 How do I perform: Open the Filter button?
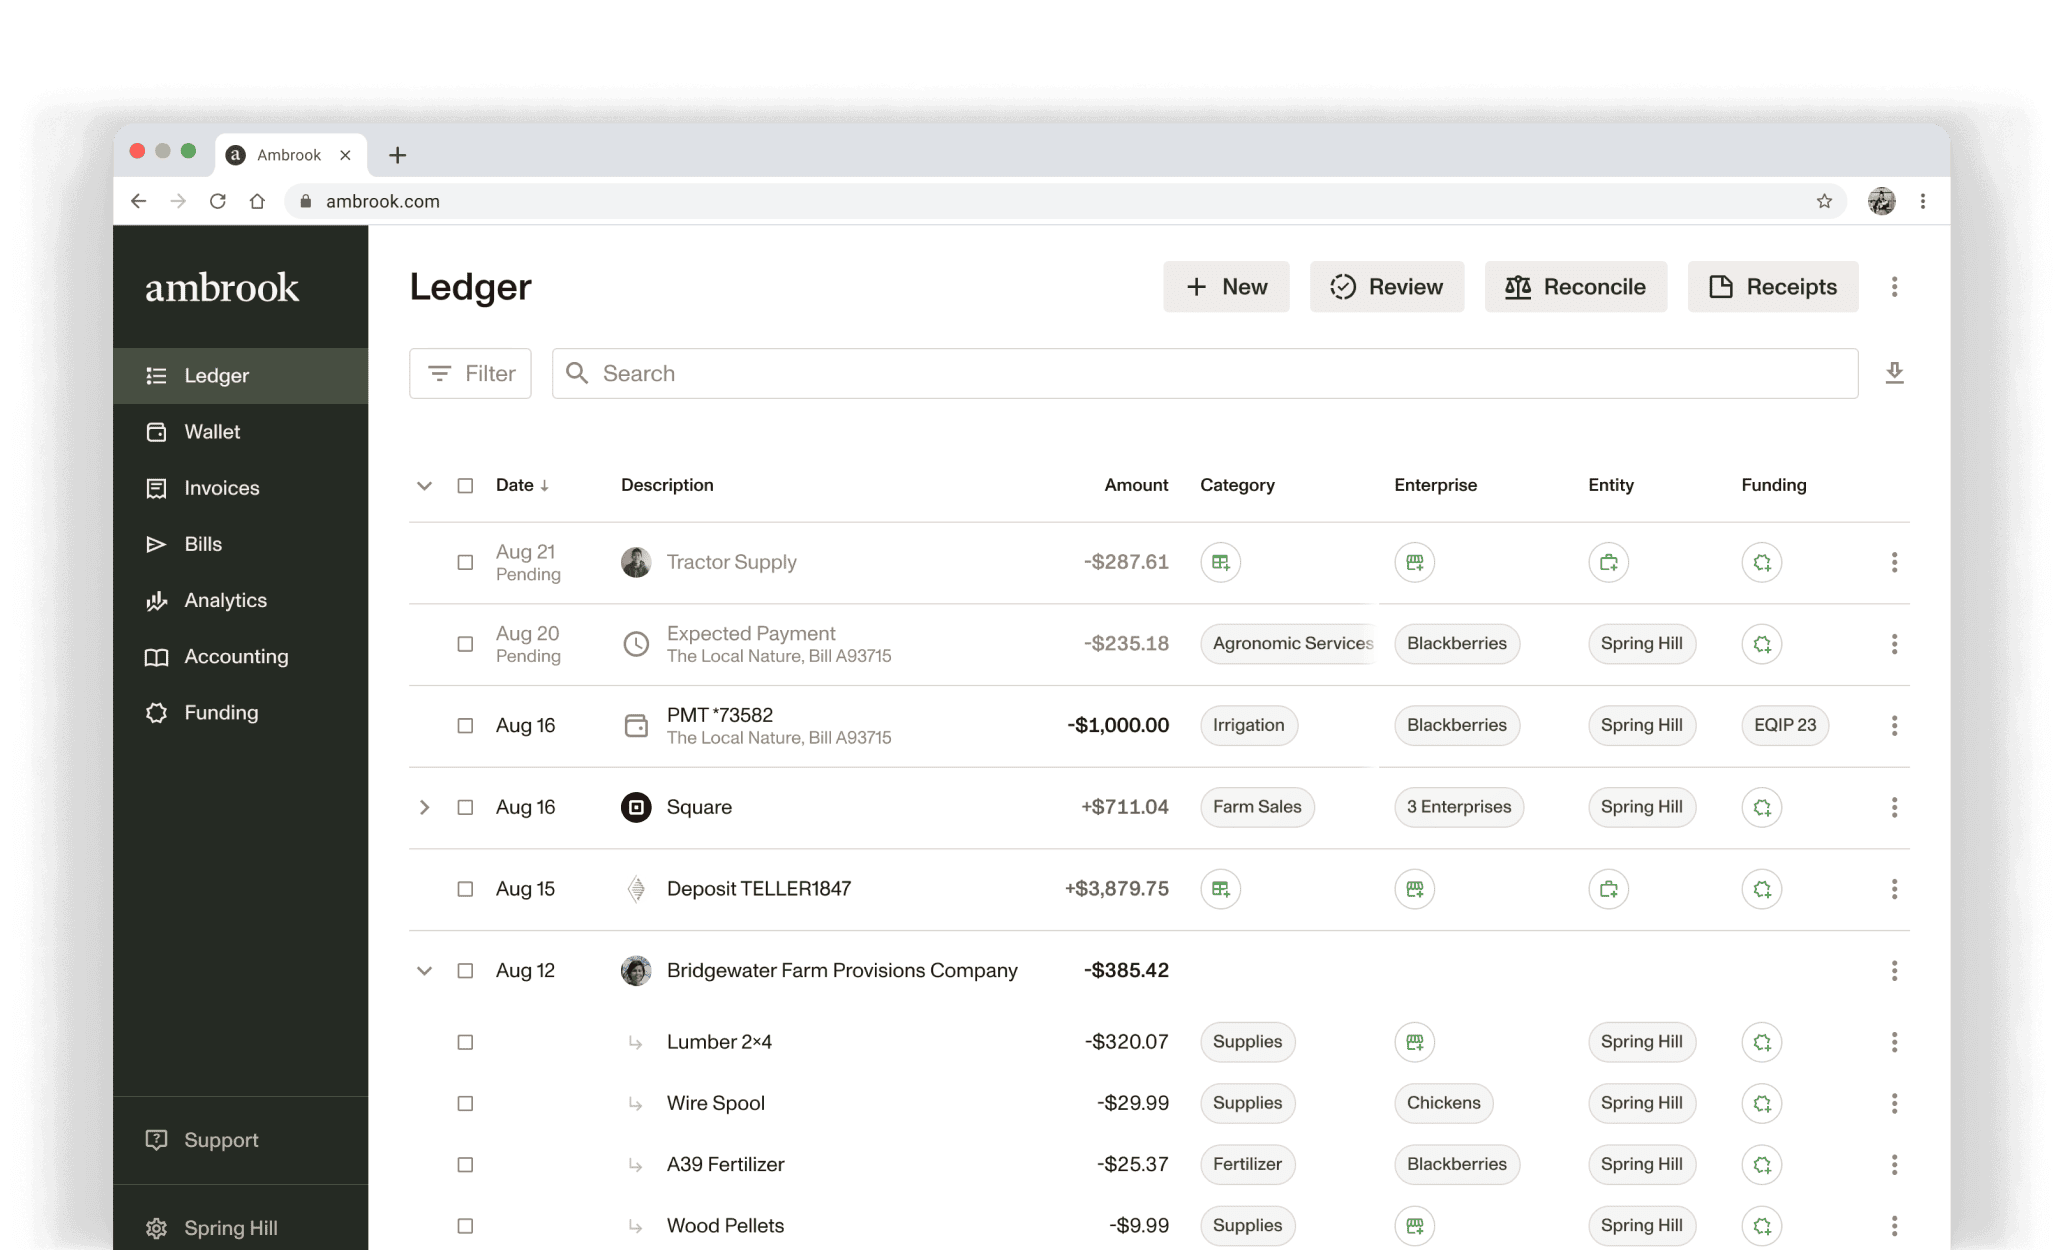(470, 373)
